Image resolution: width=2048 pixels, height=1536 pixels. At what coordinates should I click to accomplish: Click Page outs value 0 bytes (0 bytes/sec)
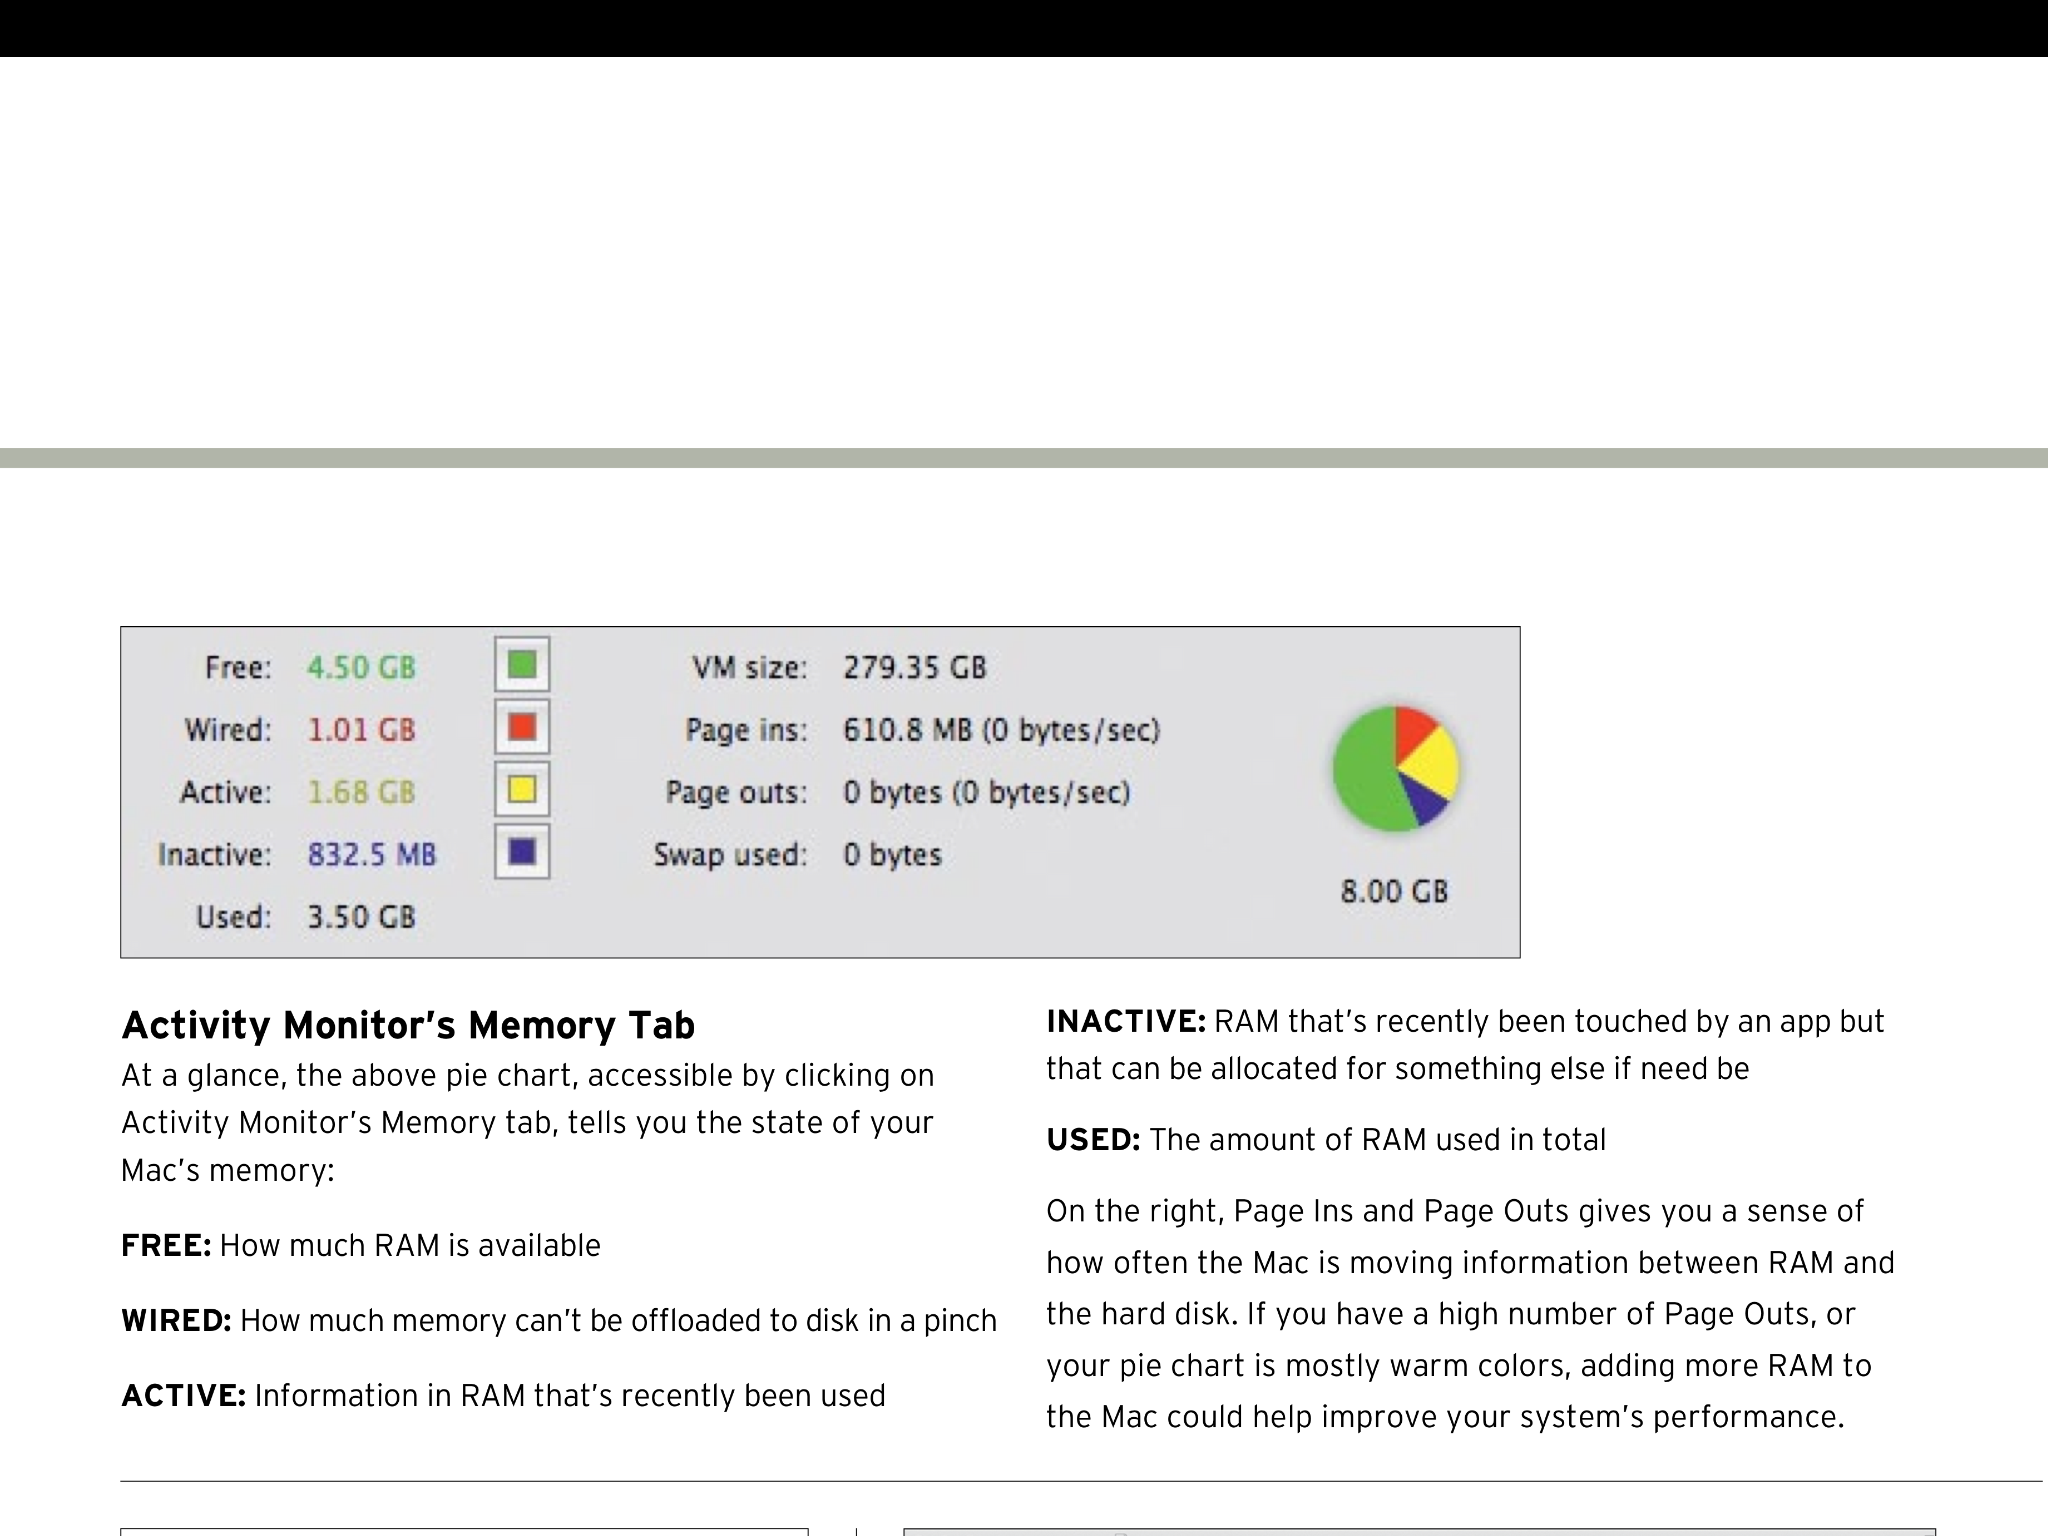click(x=986, y=793)
